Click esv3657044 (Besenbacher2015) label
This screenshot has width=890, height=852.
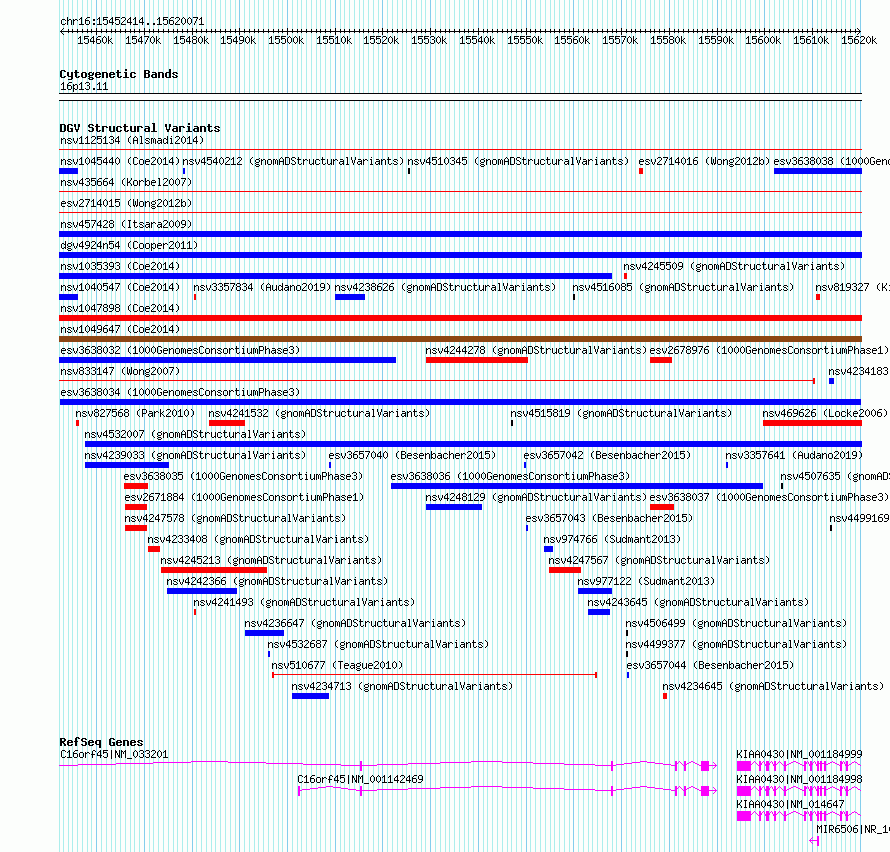[x=710, y=665]
